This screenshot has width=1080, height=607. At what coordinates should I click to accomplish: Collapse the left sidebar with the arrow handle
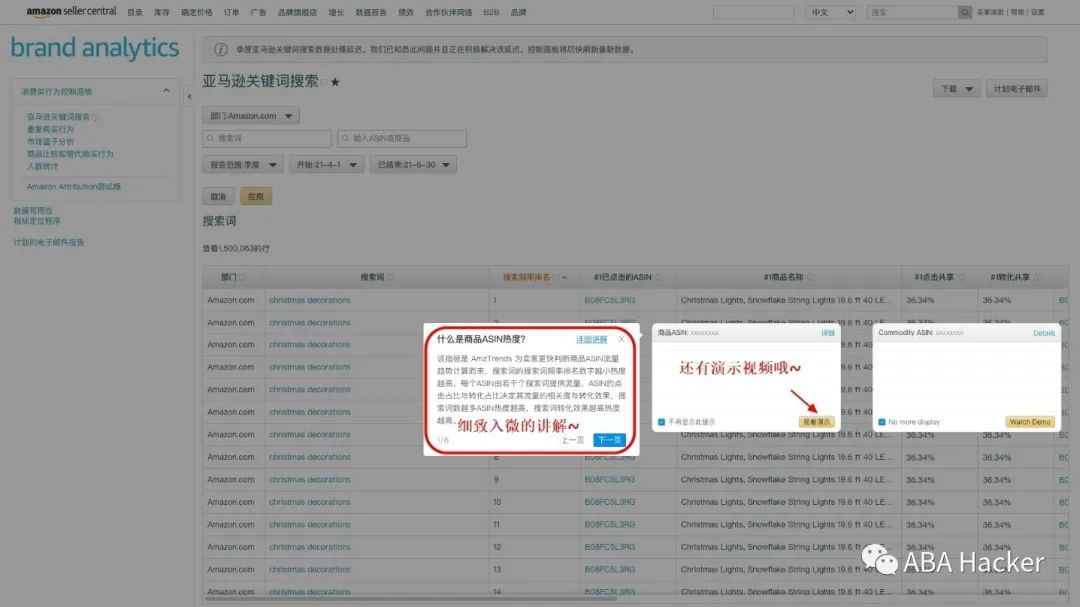[189, 96]
